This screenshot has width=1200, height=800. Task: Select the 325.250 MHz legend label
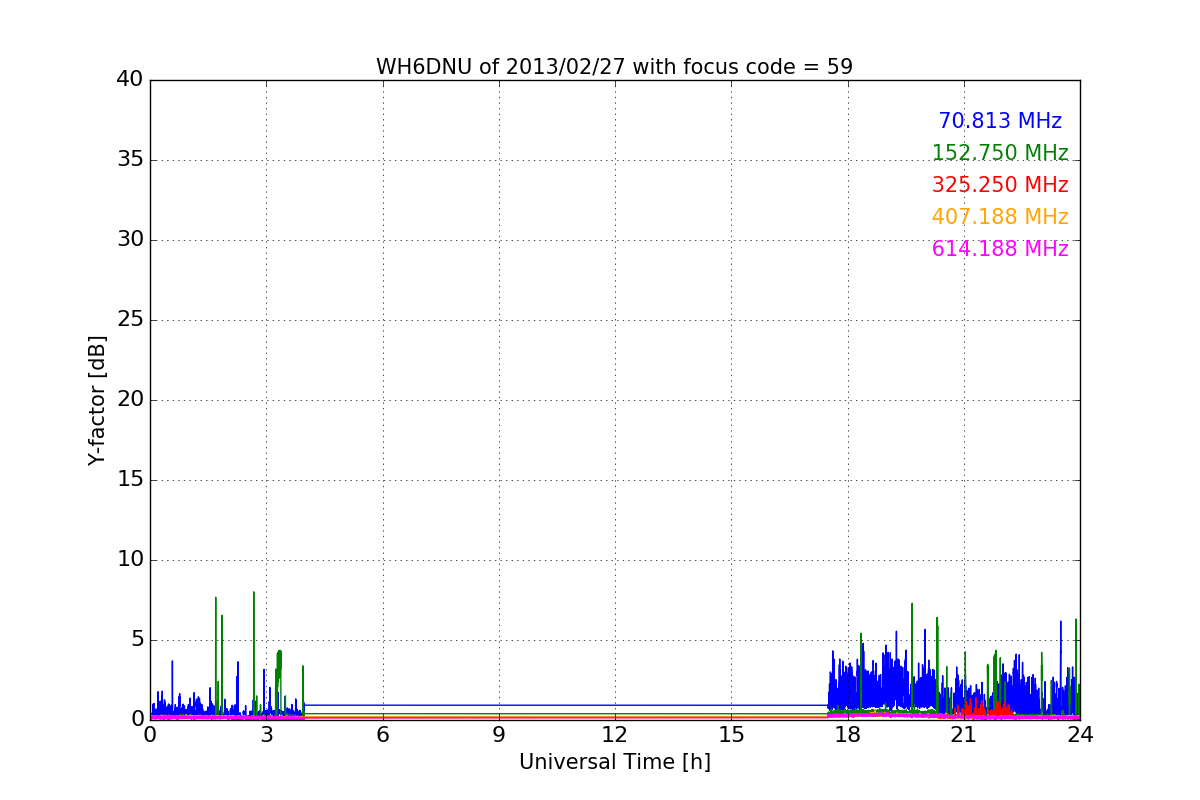click(1000, 185)
